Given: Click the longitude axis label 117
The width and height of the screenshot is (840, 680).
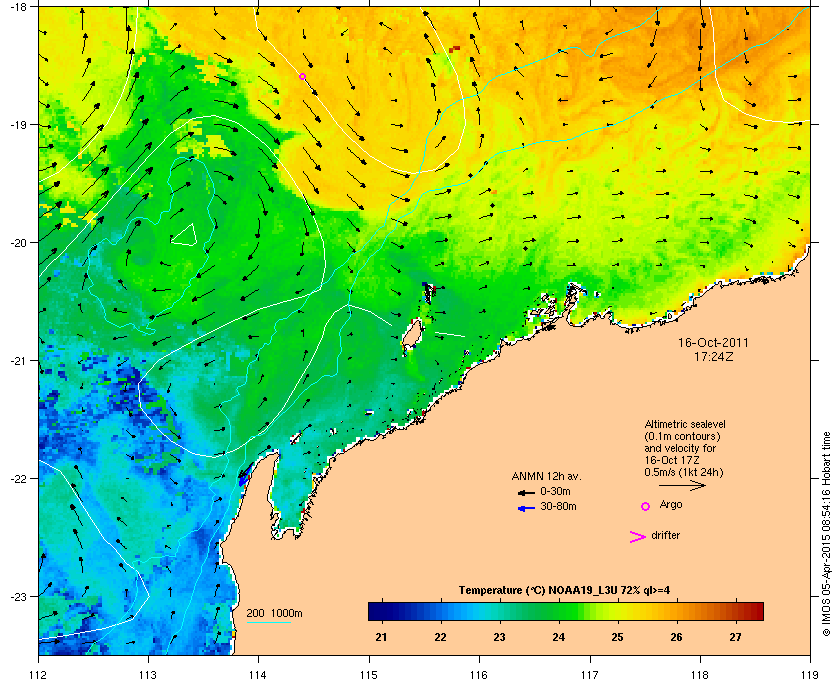Looking at the screenshot, I should coord(590,674).
